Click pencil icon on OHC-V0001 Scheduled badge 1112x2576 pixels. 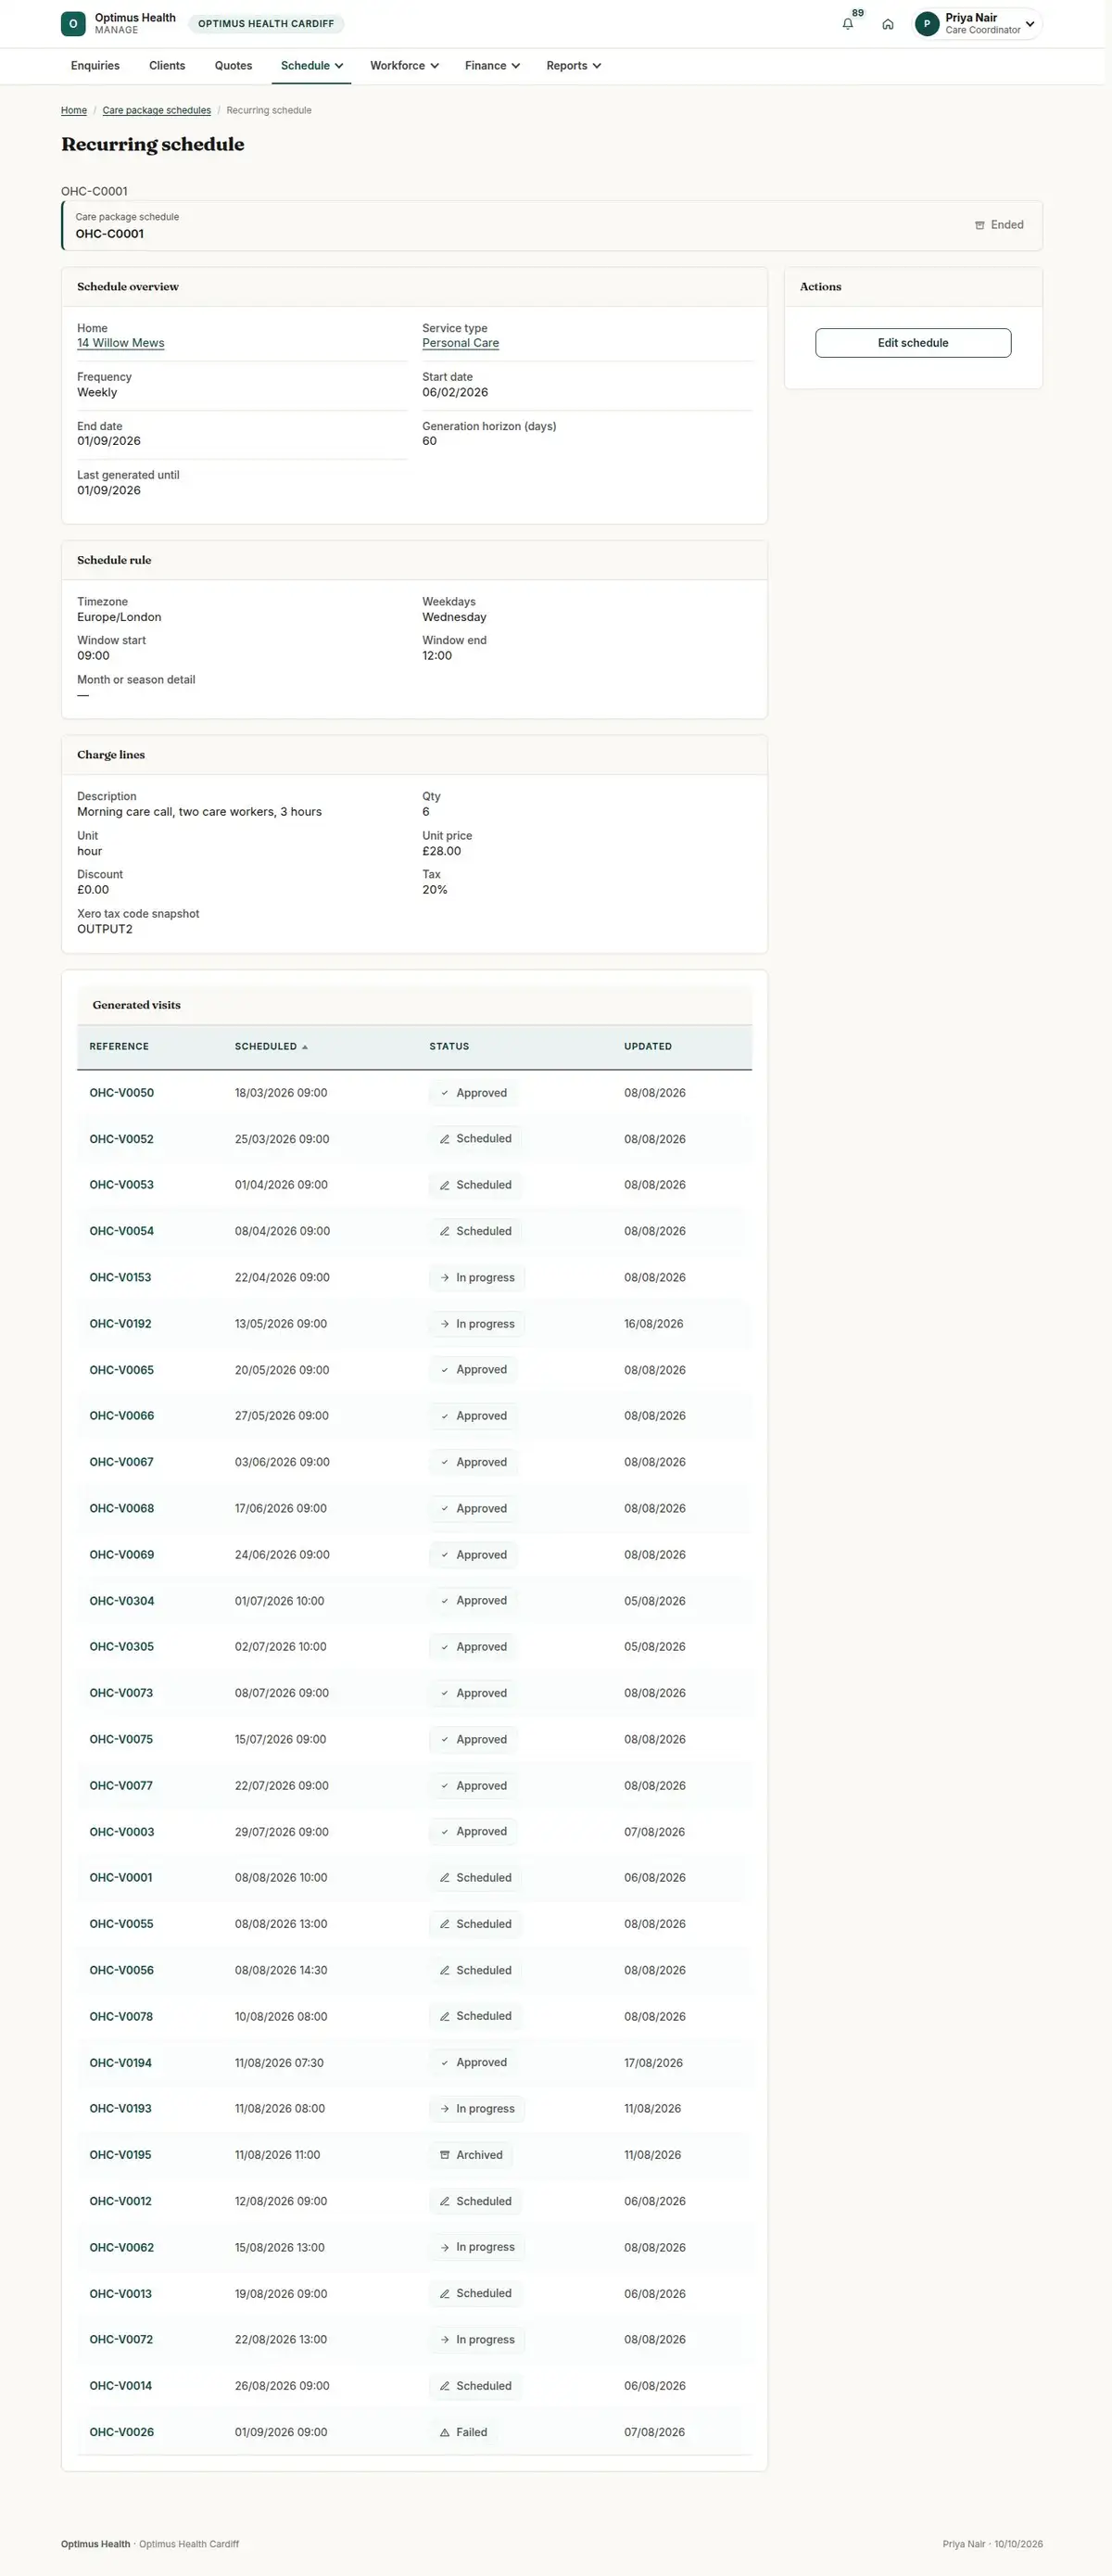point(445,1878)
